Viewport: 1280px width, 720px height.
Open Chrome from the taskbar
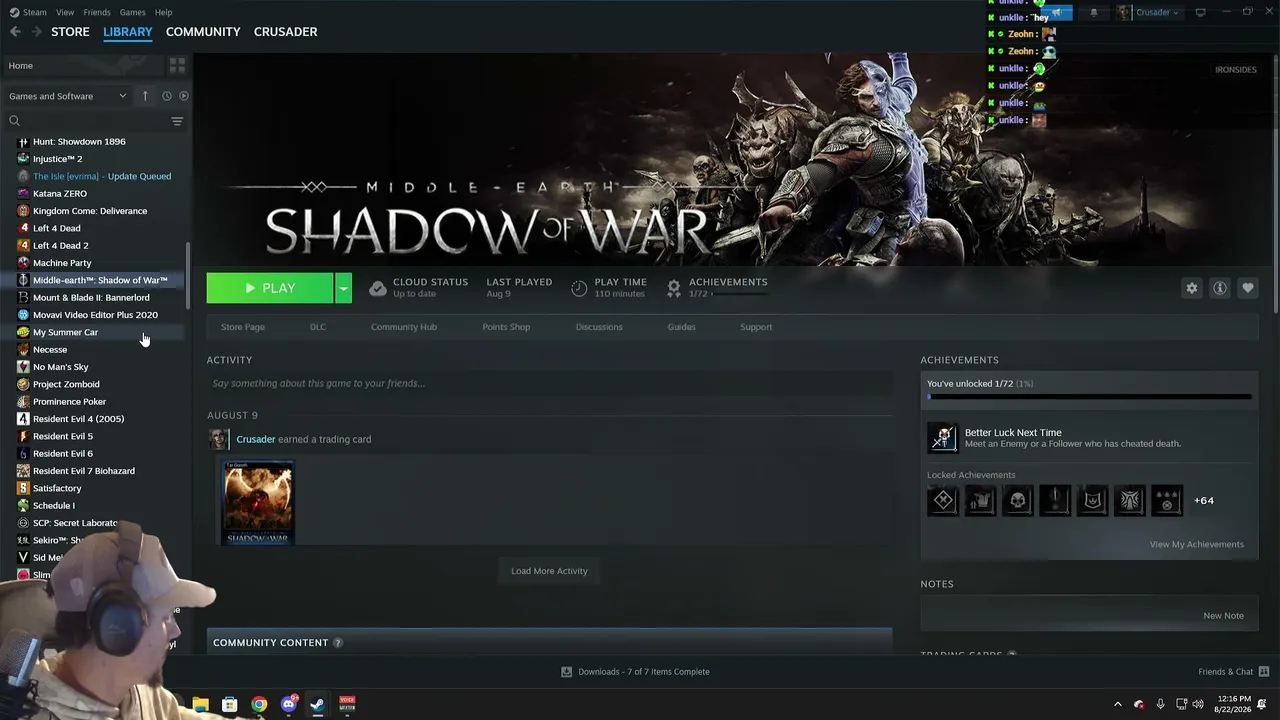[x=259, y=704]
